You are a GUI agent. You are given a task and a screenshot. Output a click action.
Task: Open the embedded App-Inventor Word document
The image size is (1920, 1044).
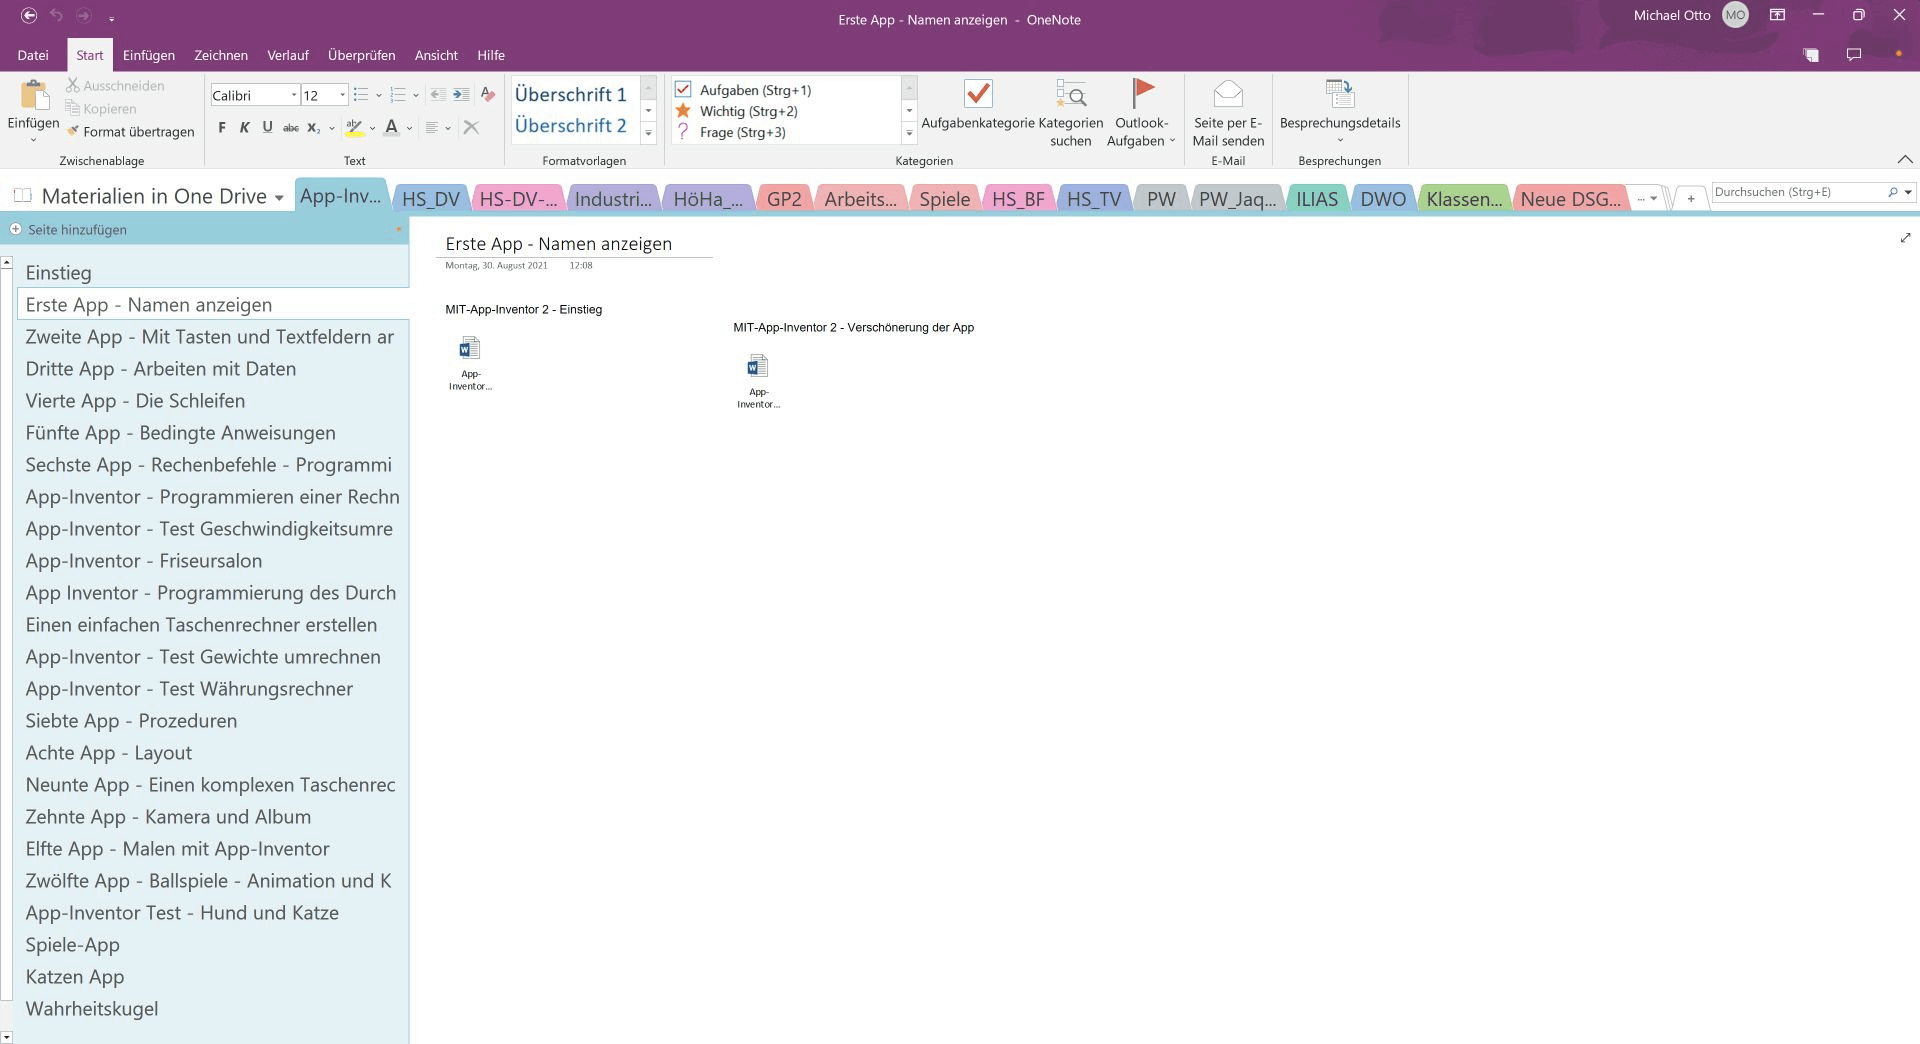[x=469, y=350]
